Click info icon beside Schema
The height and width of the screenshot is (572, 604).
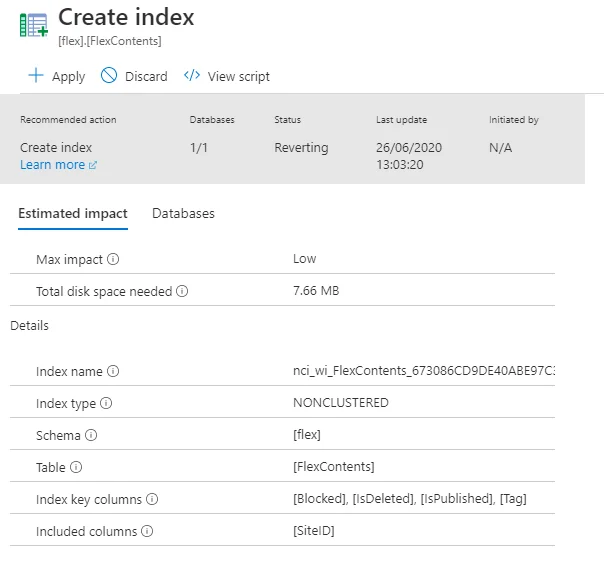pos(91,436)
